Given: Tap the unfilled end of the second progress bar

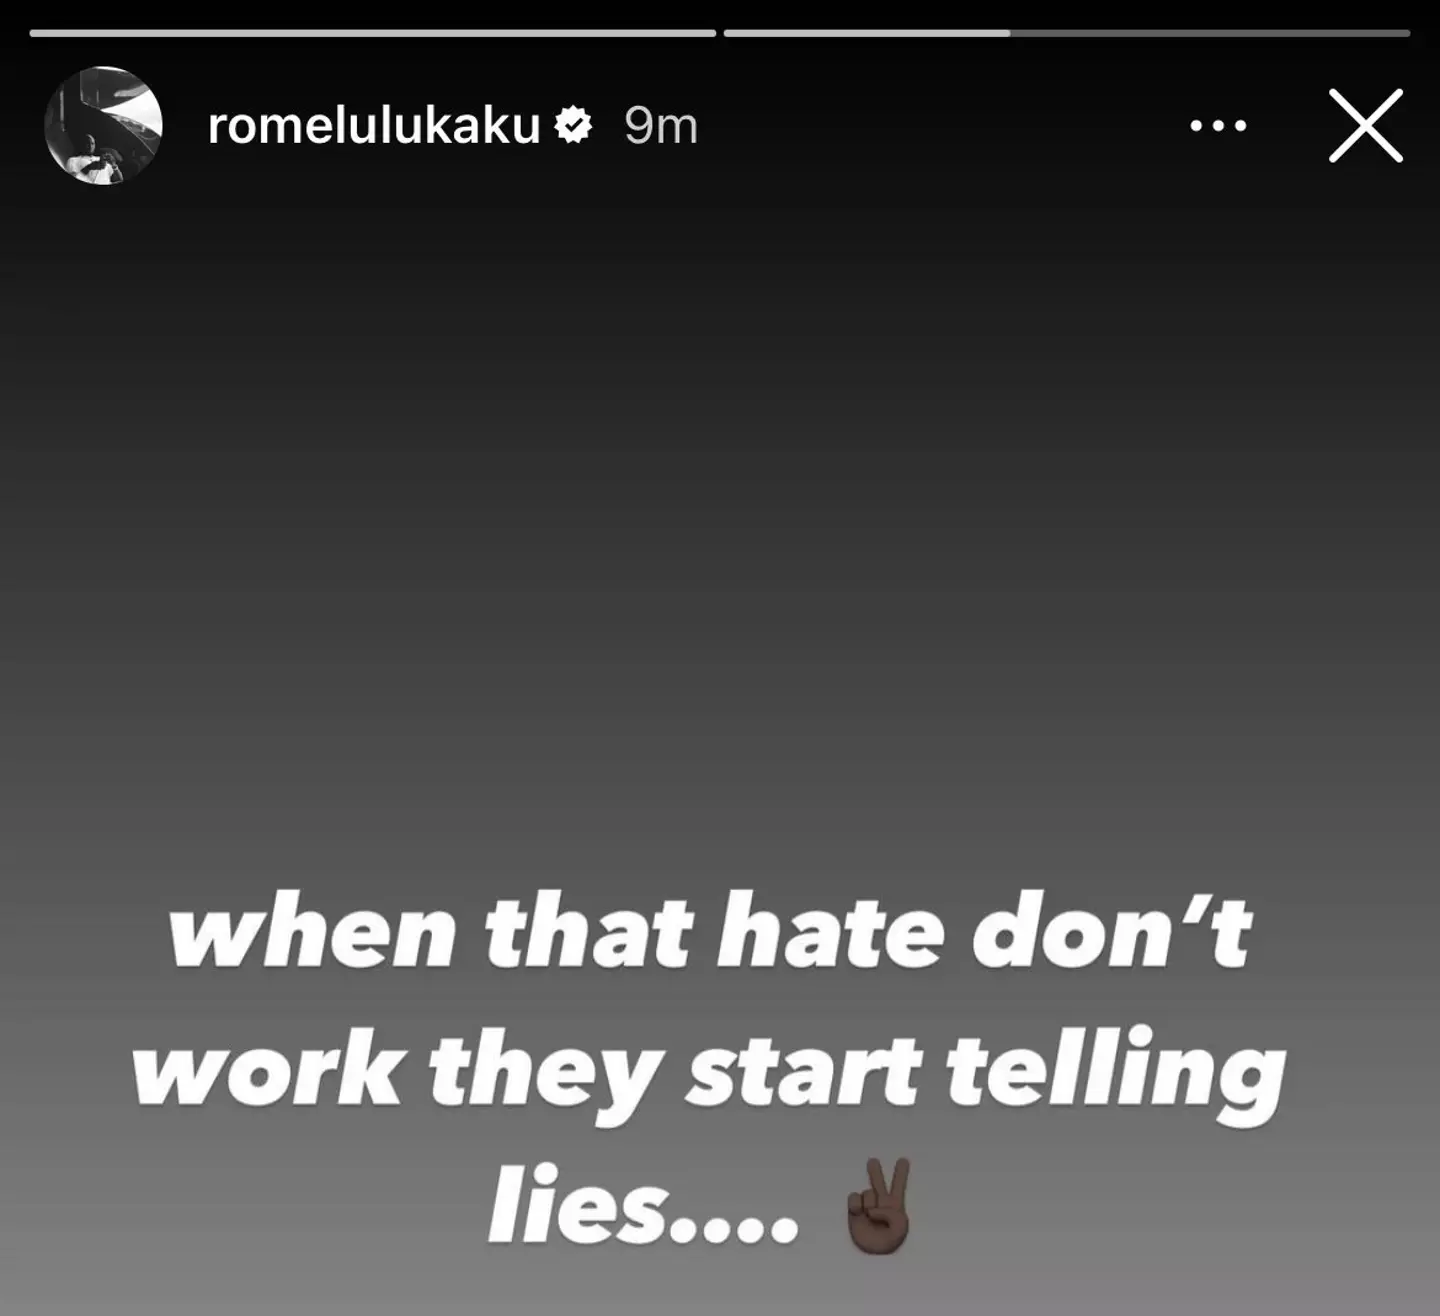Looking at the screenshot, I should coord(1210,33).
